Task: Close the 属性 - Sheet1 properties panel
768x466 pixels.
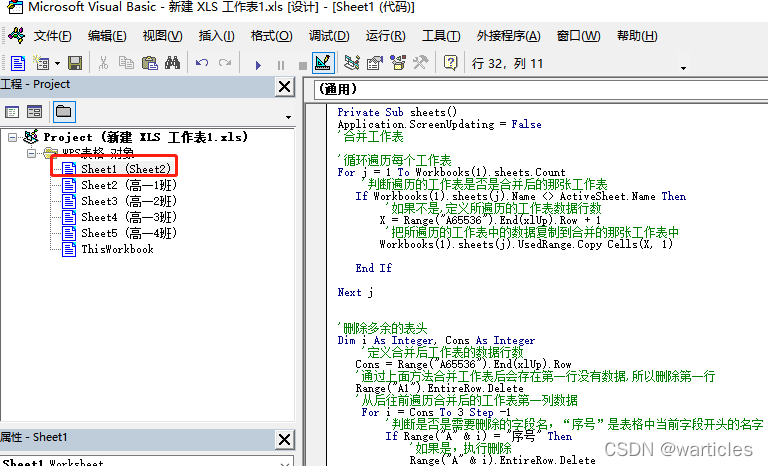Action: pyautogui.click(x=284, y=440)
